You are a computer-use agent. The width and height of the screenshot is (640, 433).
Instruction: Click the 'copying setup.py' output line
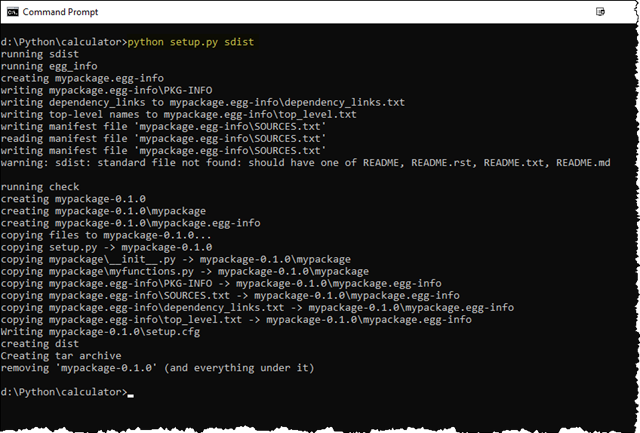(107, 247)
